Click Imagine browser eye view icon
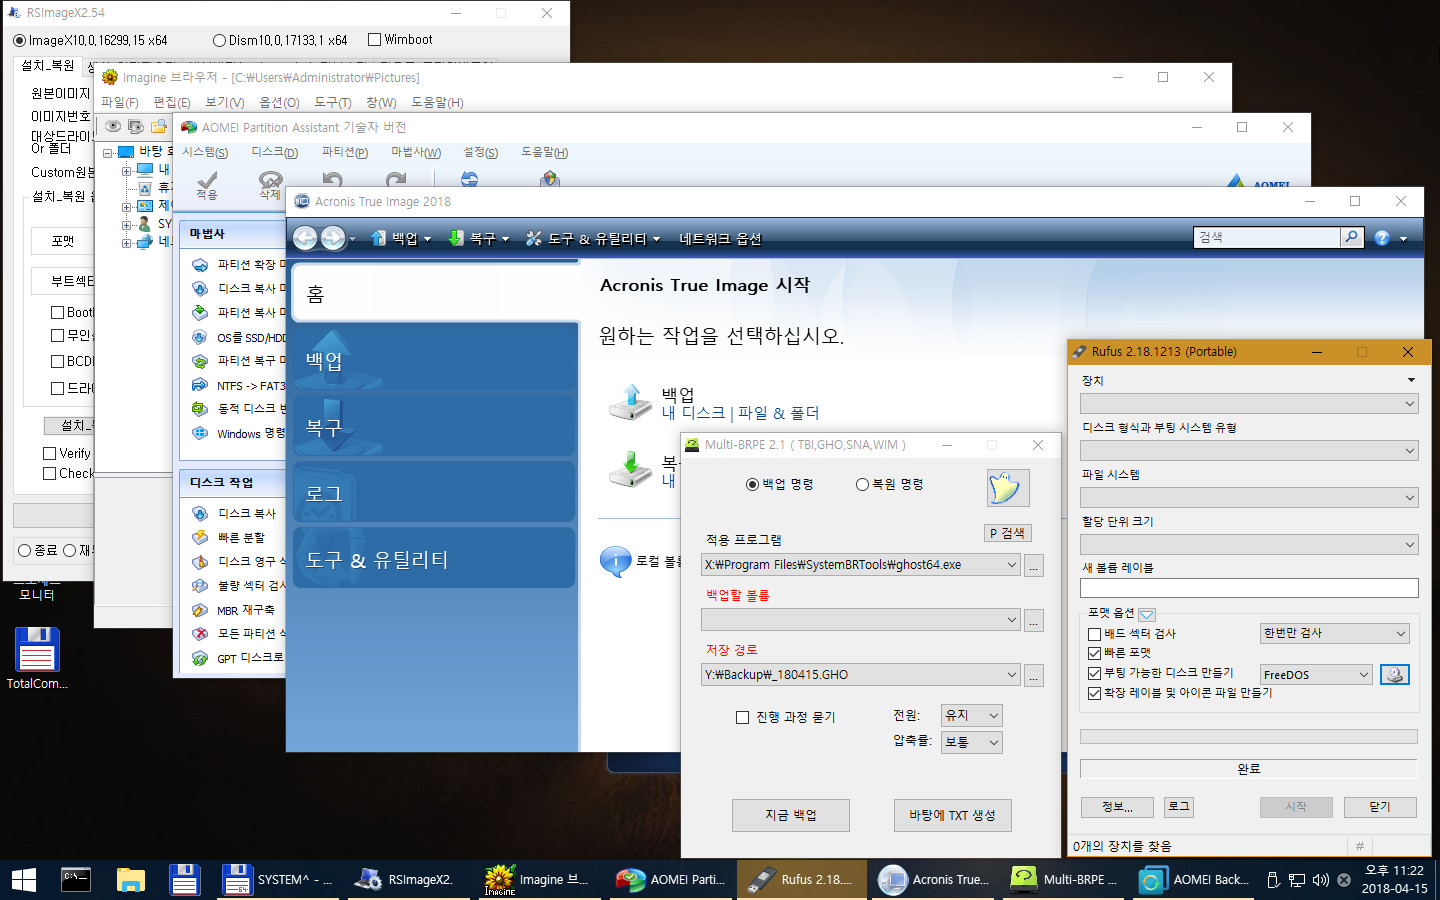 pyautogui.click(x=113, y=127)
